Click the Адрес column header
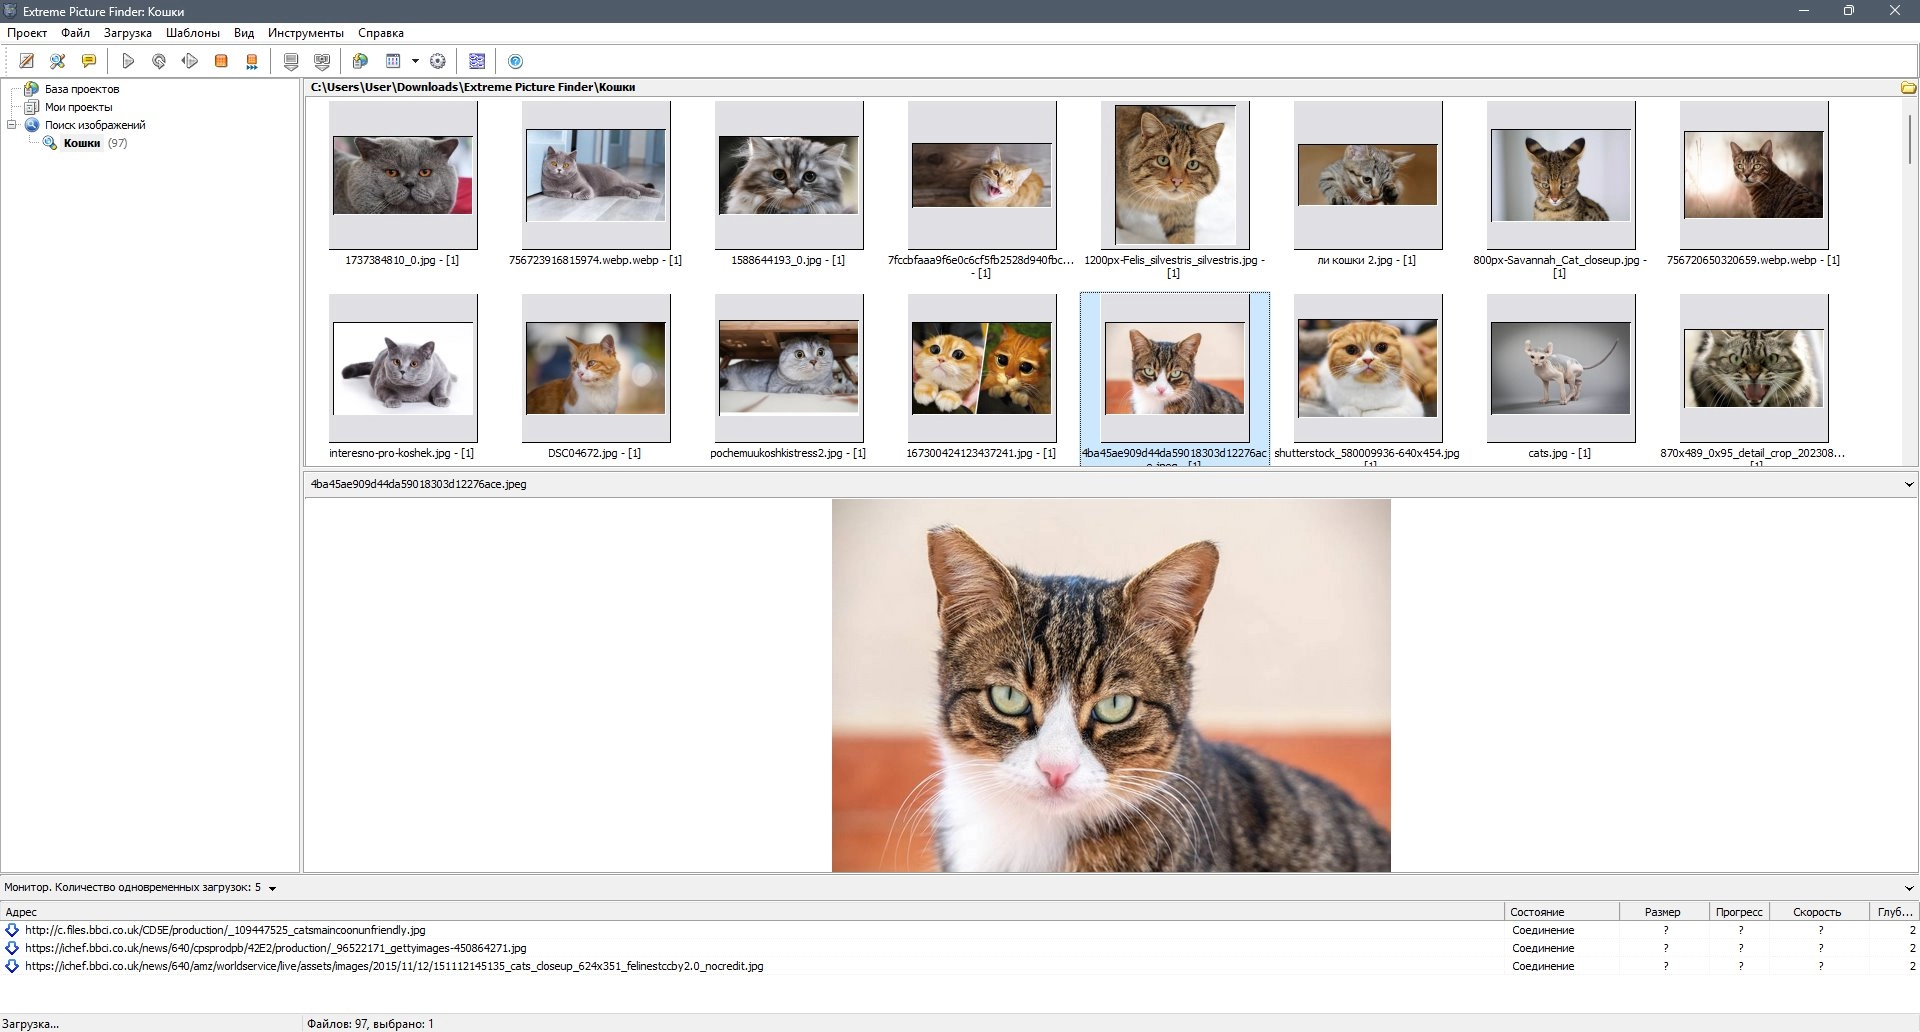Viewport: 1920px width, 1032px height. 21,912
